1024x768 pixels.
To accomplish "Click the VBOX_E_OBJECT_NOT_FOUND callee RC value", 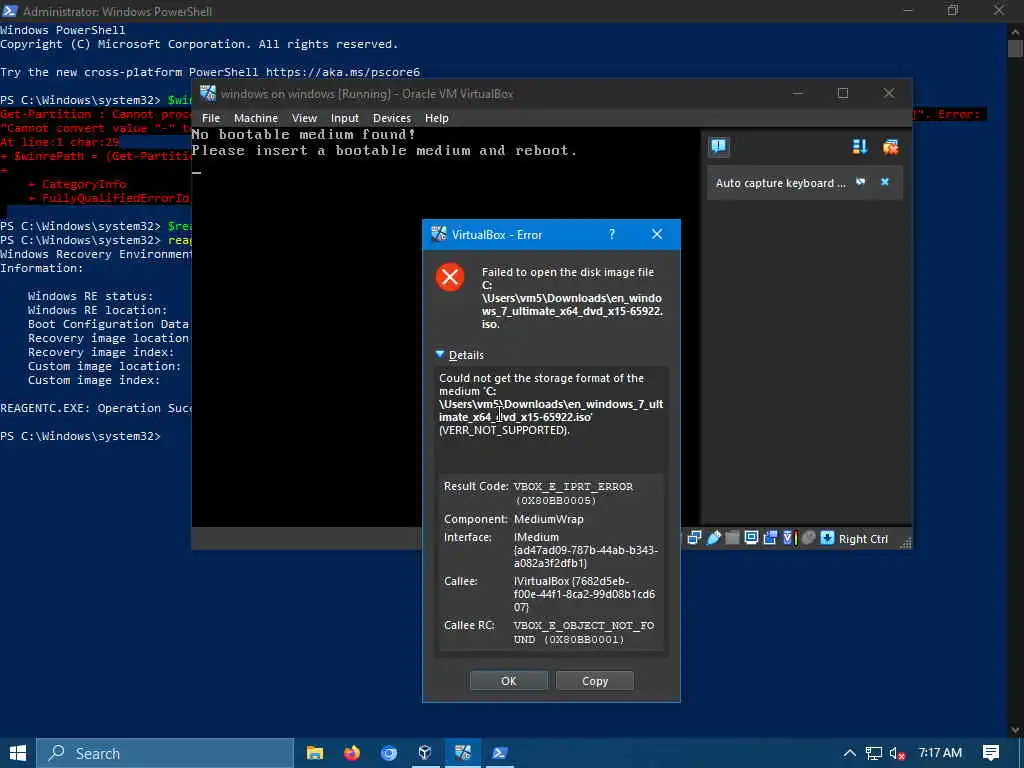I will click(x=583, y=632).
